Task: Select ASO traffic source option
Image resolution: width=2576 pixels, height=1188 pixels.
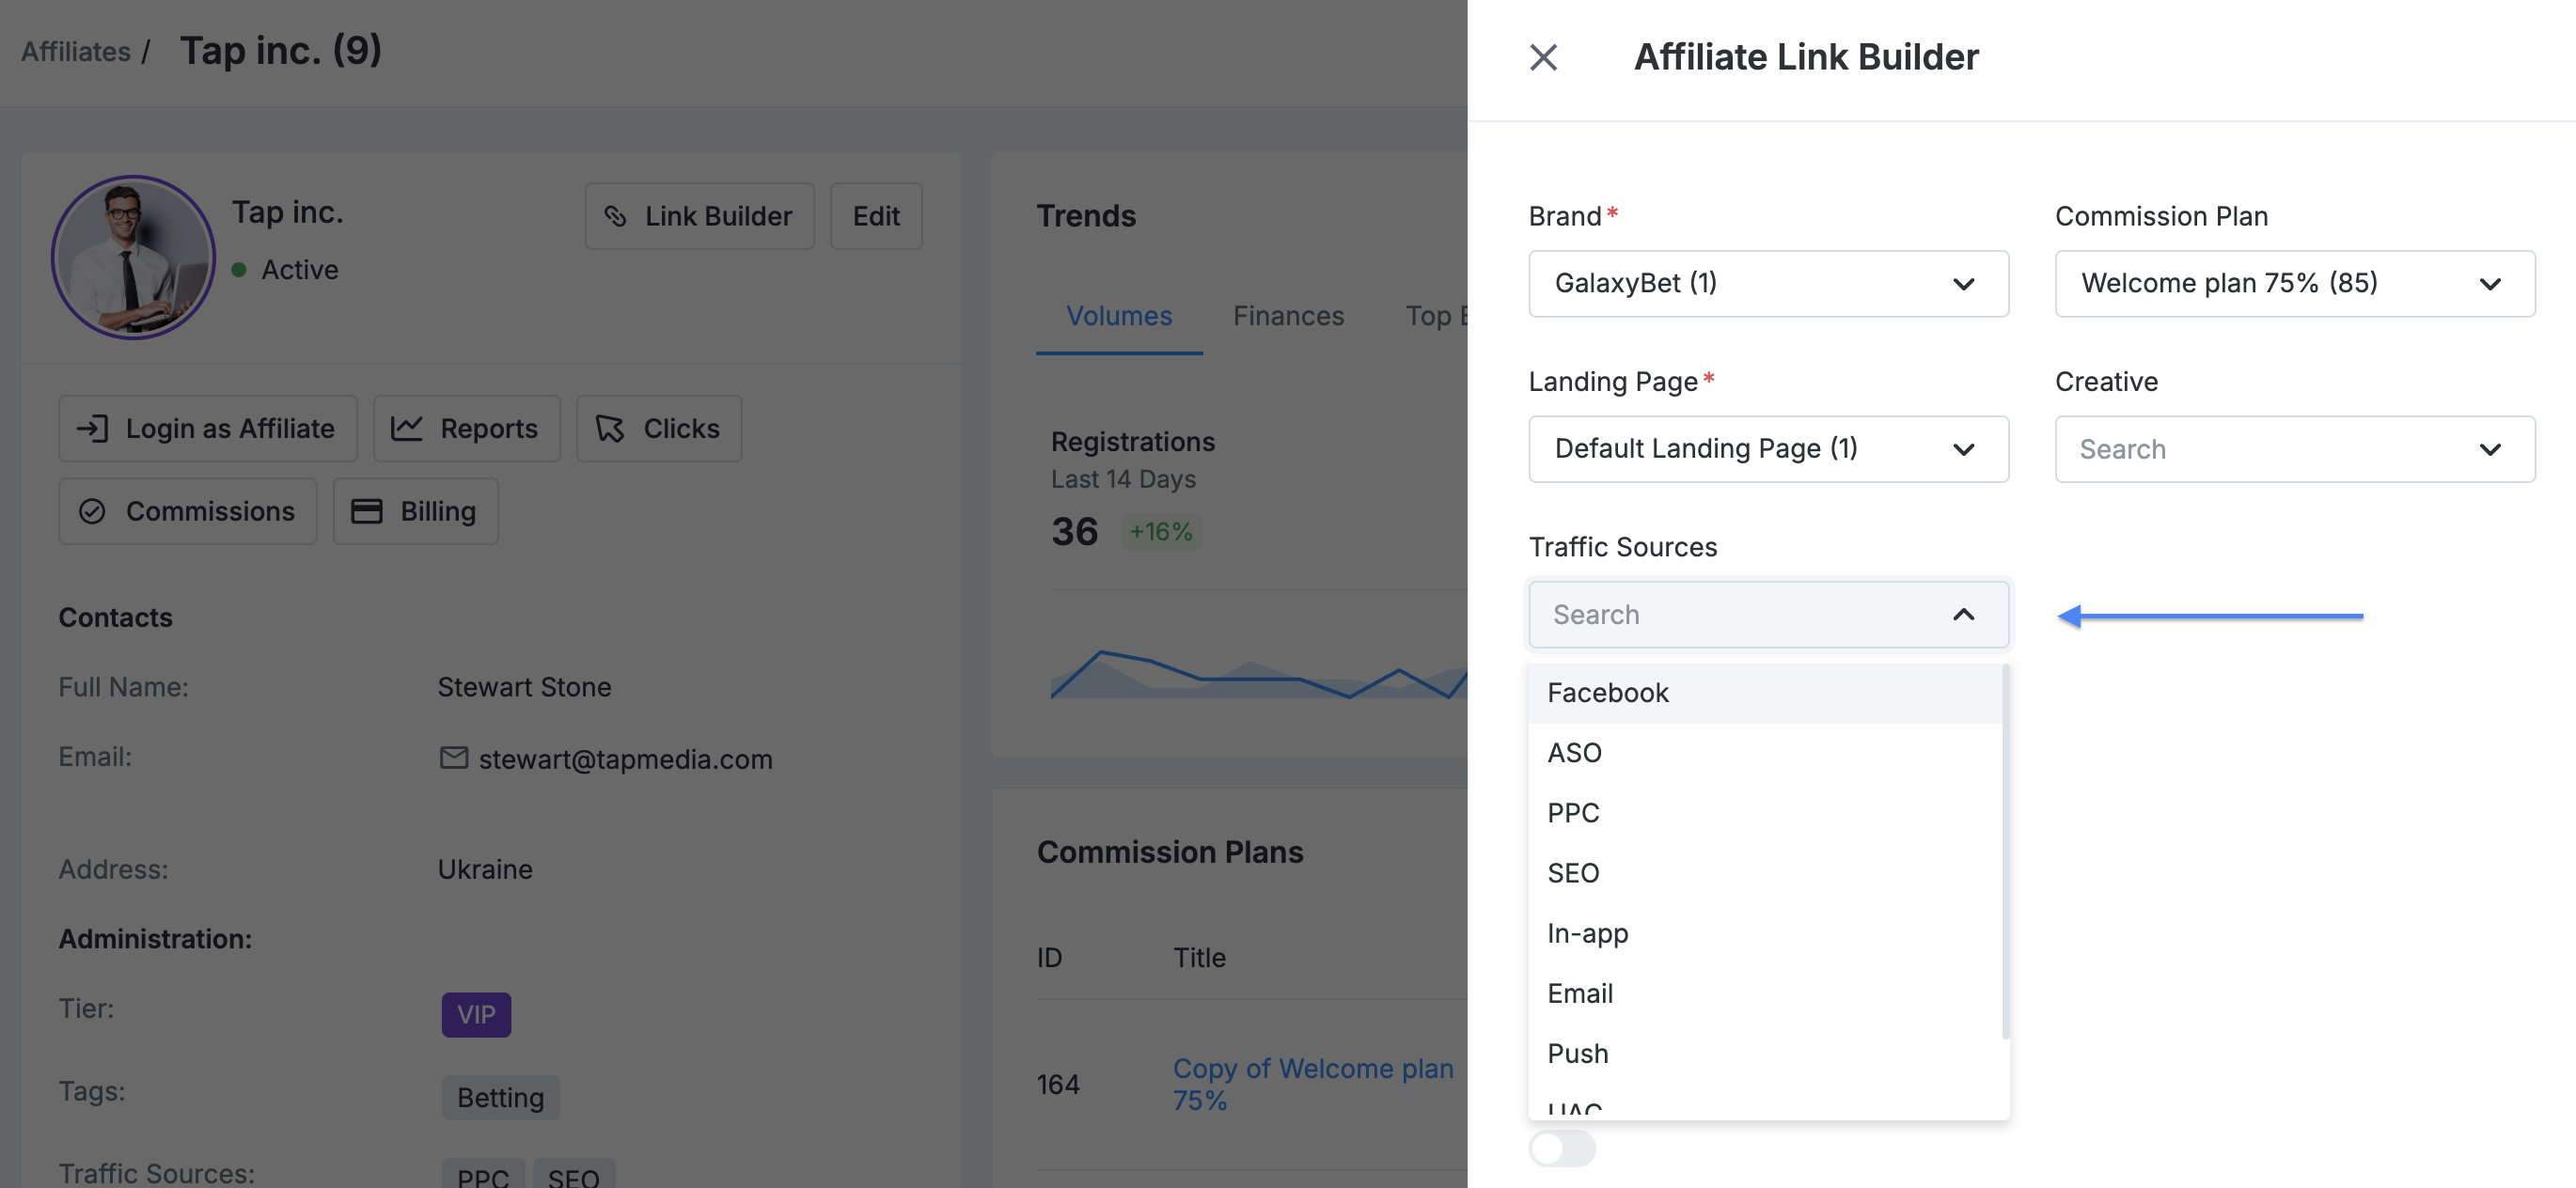Action: click(x=1765, y=753)
